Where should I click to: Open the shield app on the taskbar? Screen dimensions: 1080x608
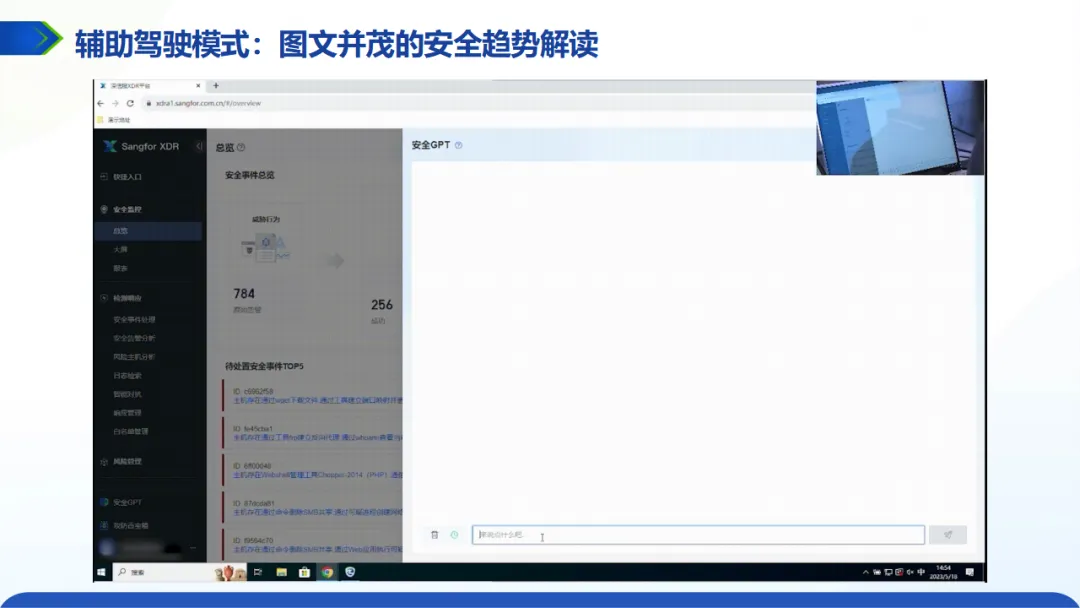point(350,572)
